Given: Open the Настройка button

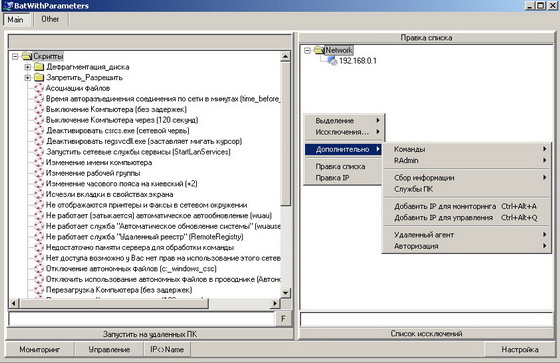Looking at the screenshot, I should 520,349.
